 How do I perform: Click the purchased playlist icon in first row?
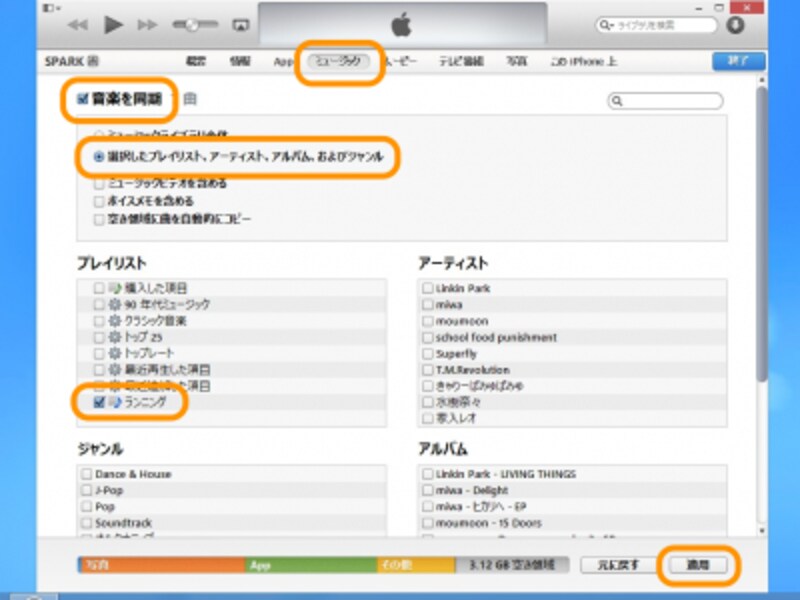point(115,288)
